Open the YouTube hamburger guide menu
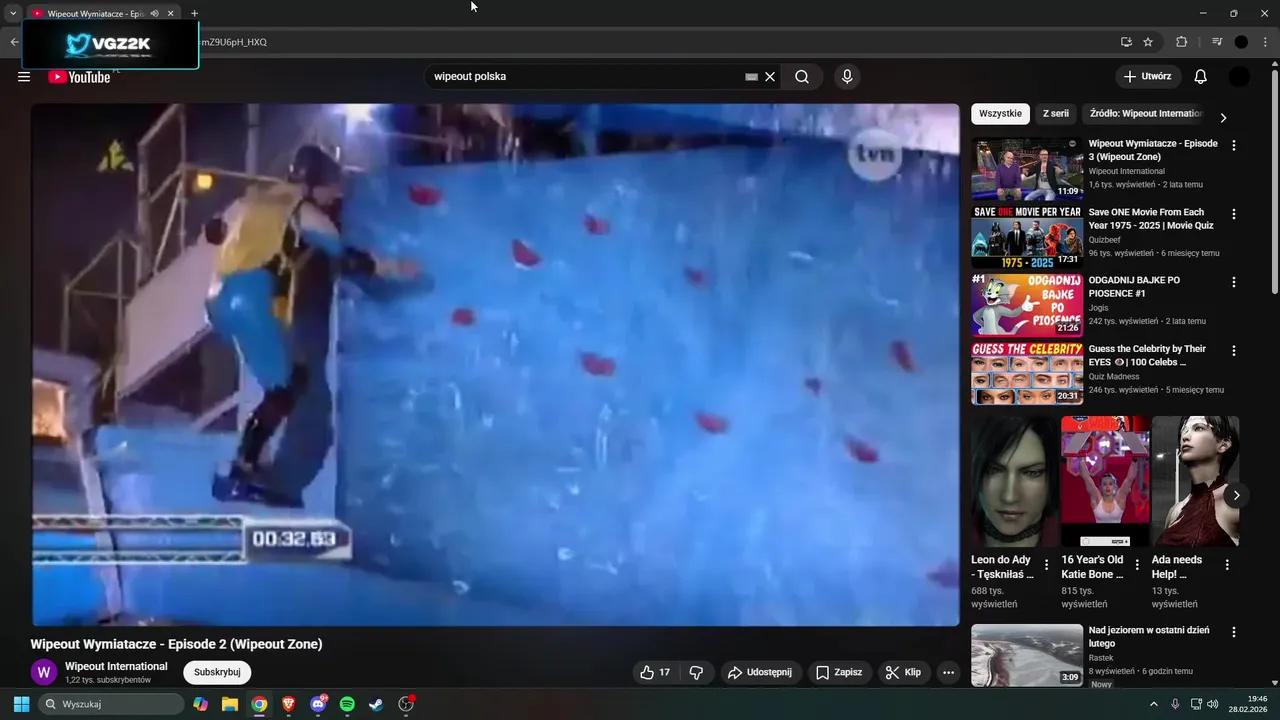 click(x=24, y=77)
